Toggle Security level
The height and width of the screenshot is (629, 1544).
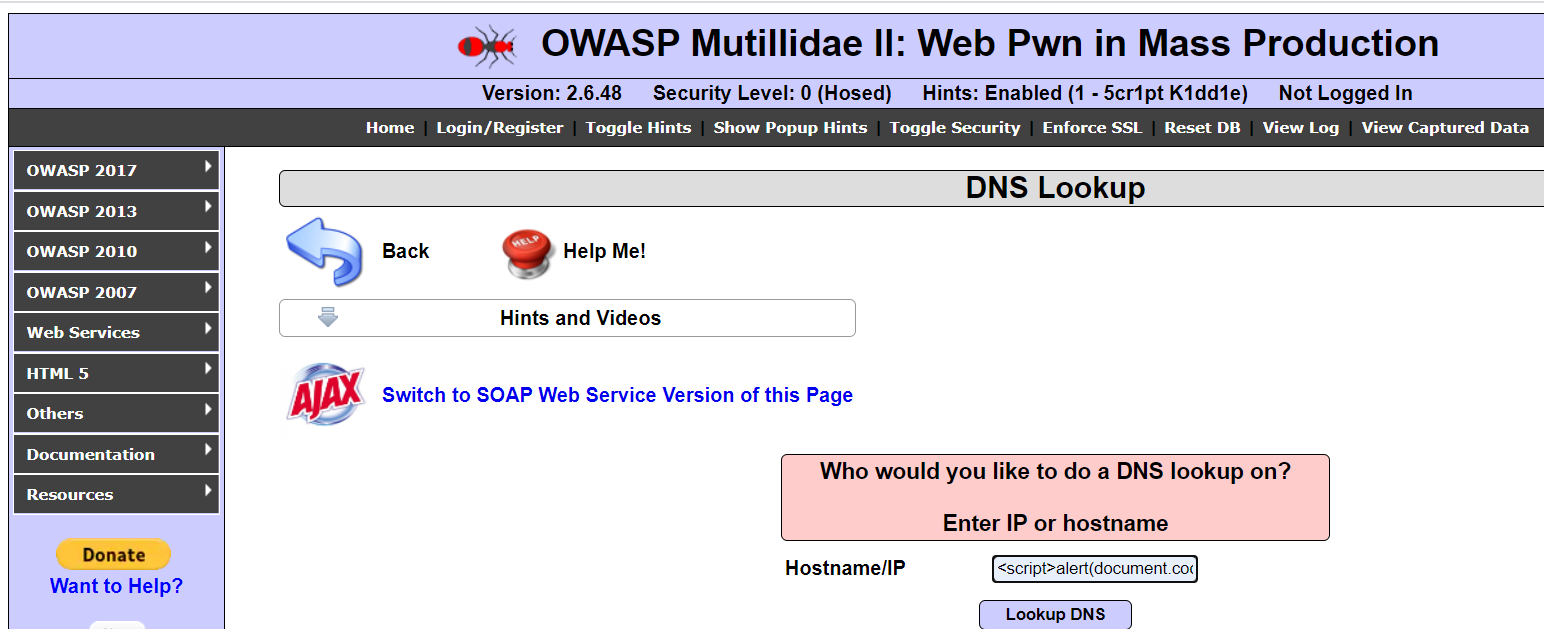click(x=954, y=127)
